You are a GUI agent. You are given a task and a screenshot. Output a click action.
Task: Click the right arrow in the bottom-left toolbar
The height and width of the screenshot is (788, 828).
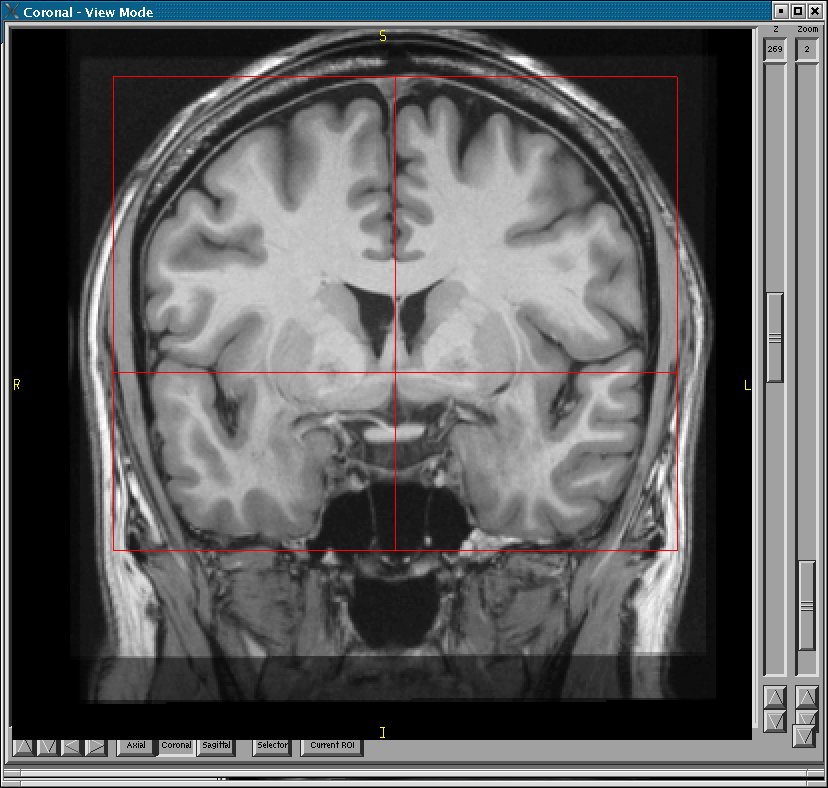tap(95, 746)
